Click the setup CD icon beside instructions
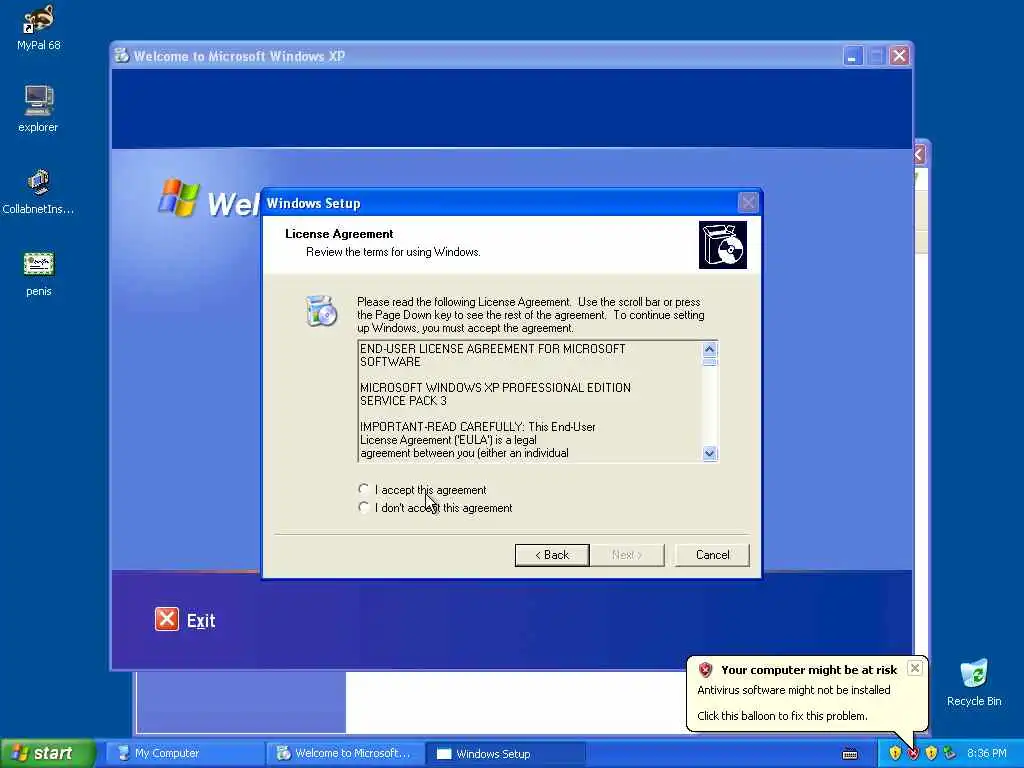 click(321, 310)
